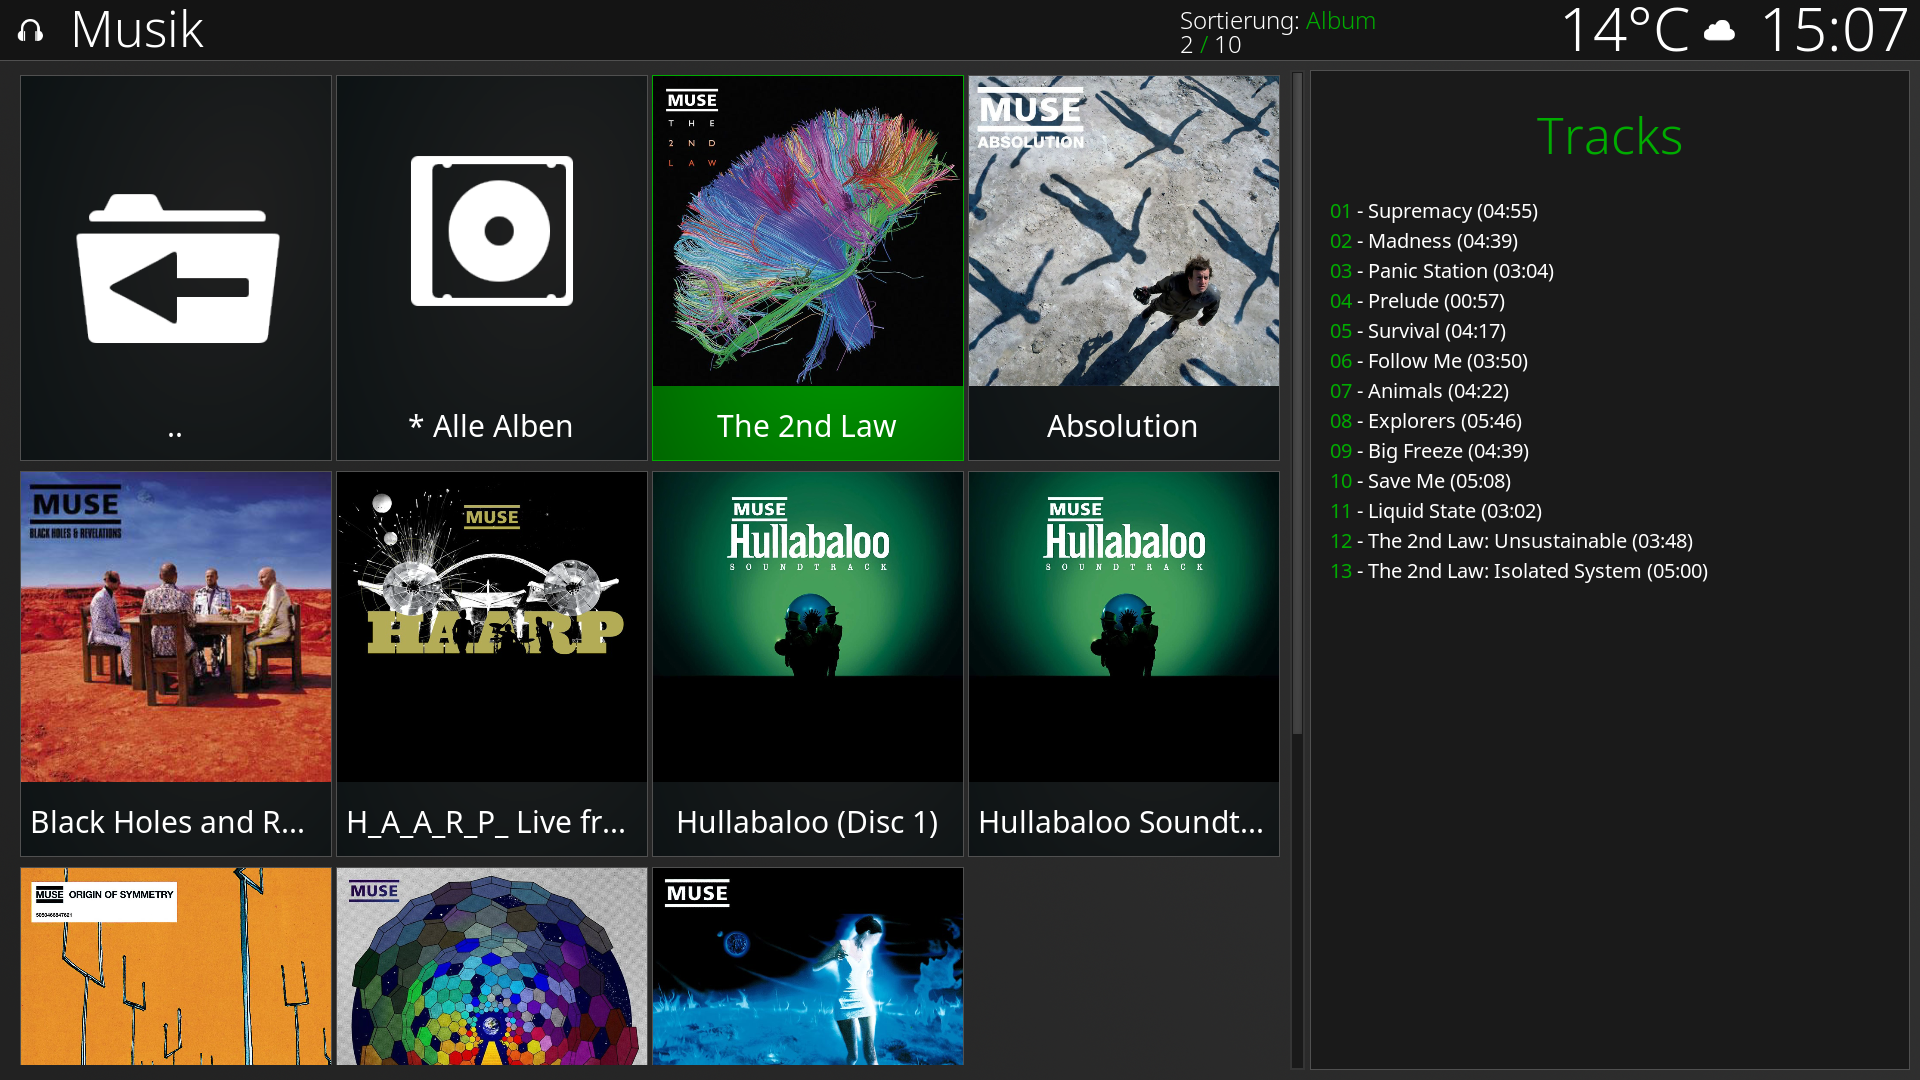Select track '11 - Liquid State (03:02)'
The width and height of the screenshot is (1920, 1080).
[1435, 511]
